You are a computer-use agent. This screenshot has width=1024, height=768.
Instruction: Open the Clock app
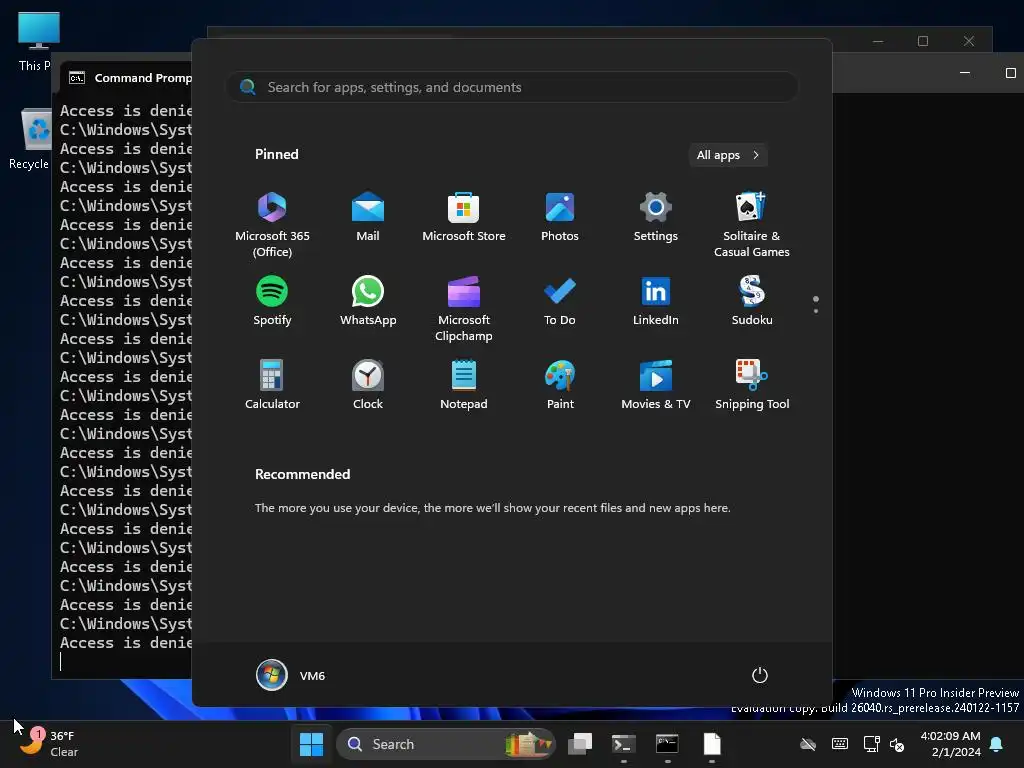[368, 385]
